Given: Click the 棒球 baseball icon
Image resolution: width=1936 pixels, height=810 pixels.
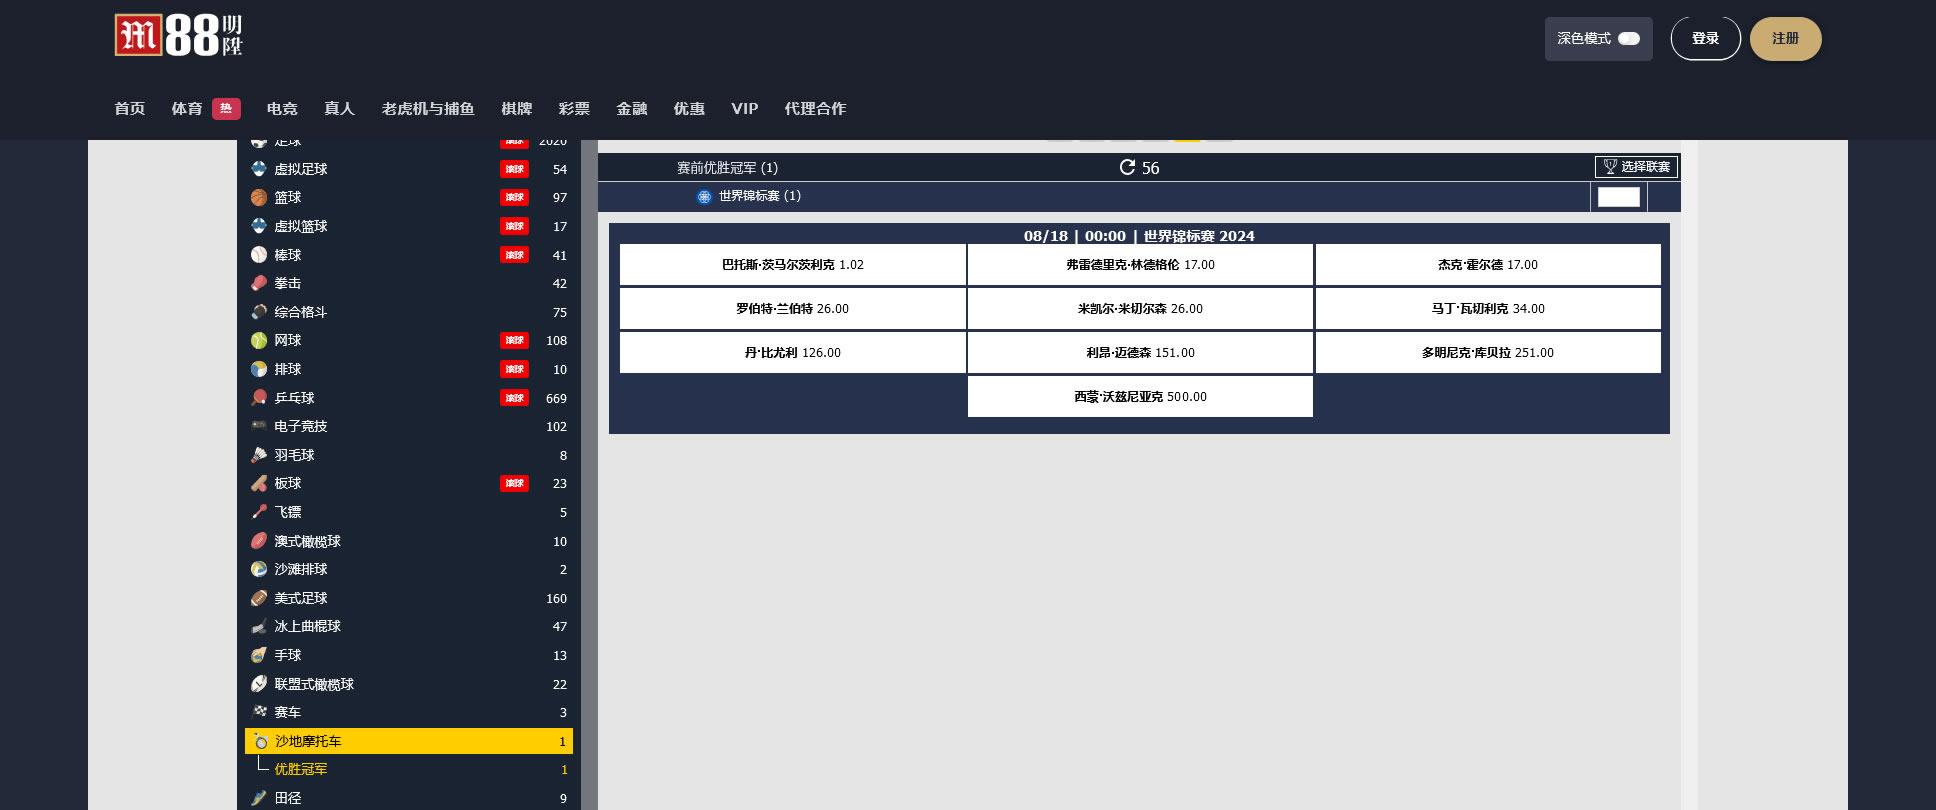Looking at the screenshot, I should click(259, 255).
